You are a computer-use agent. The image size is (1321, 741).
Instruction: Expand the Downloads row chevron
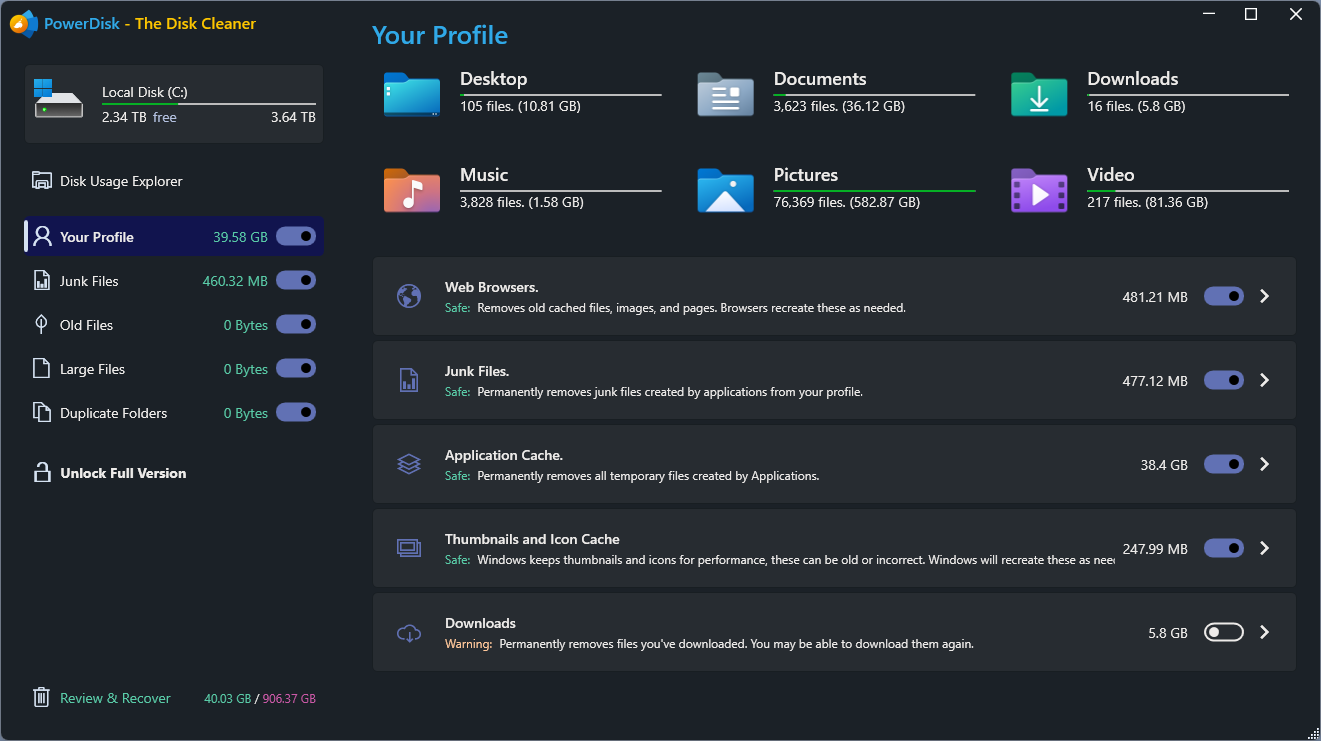(x=1265, y=632)
